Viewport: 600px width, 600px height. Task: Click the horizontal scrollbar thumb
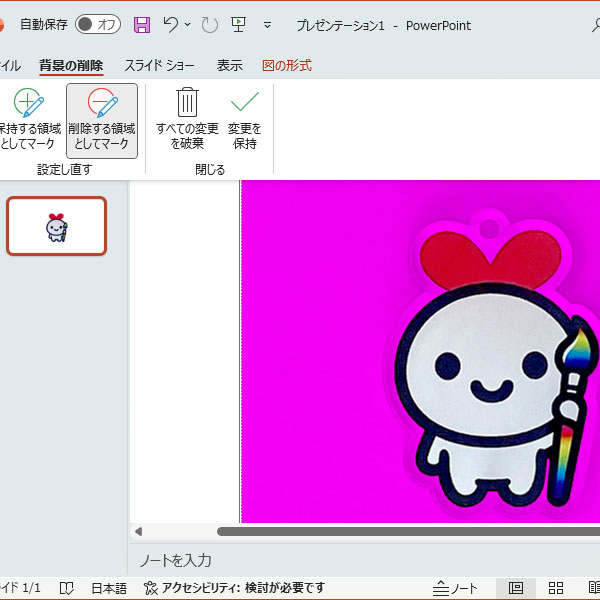(x=408, y=532)
